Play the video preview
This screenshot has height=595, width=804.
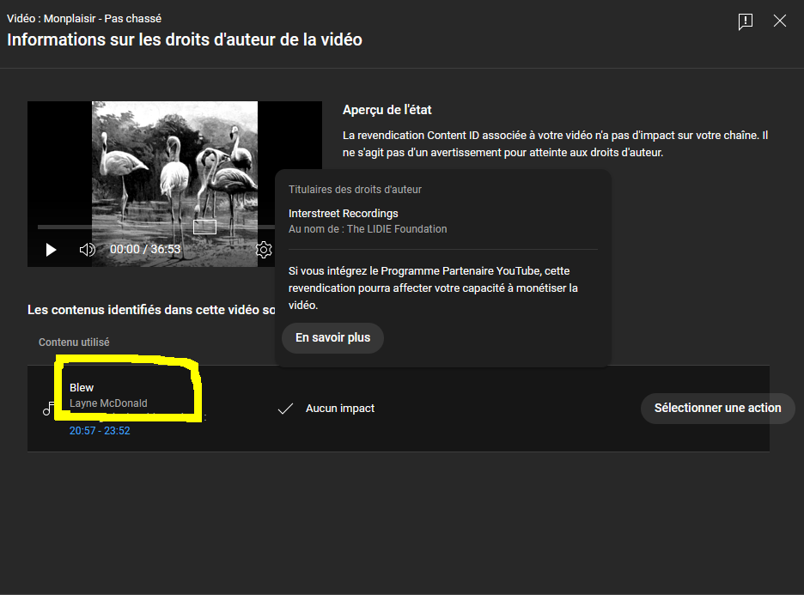click(x=51, y=249)
